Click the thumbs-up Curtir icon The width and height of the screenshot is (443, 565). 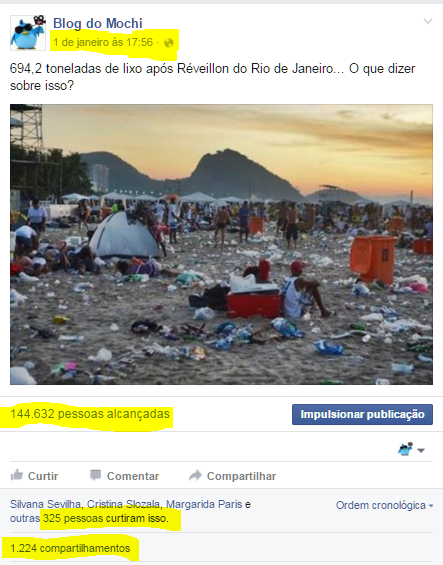(x=17, y=475)
